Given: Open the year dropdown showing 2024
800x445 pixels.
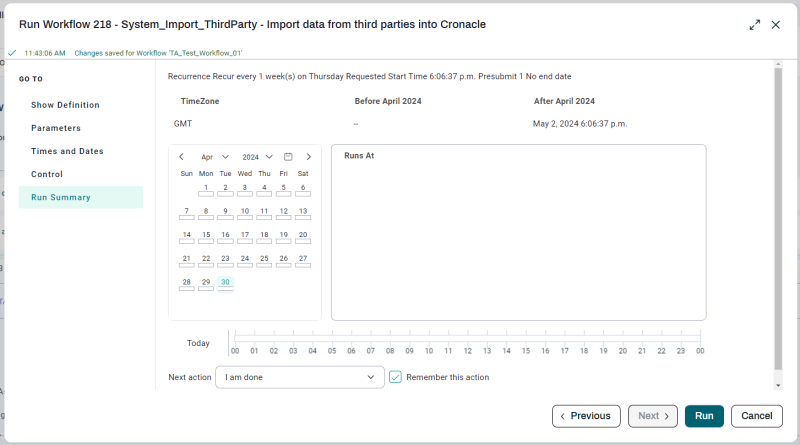Looking at the screenshot, I should click(258, 157).
